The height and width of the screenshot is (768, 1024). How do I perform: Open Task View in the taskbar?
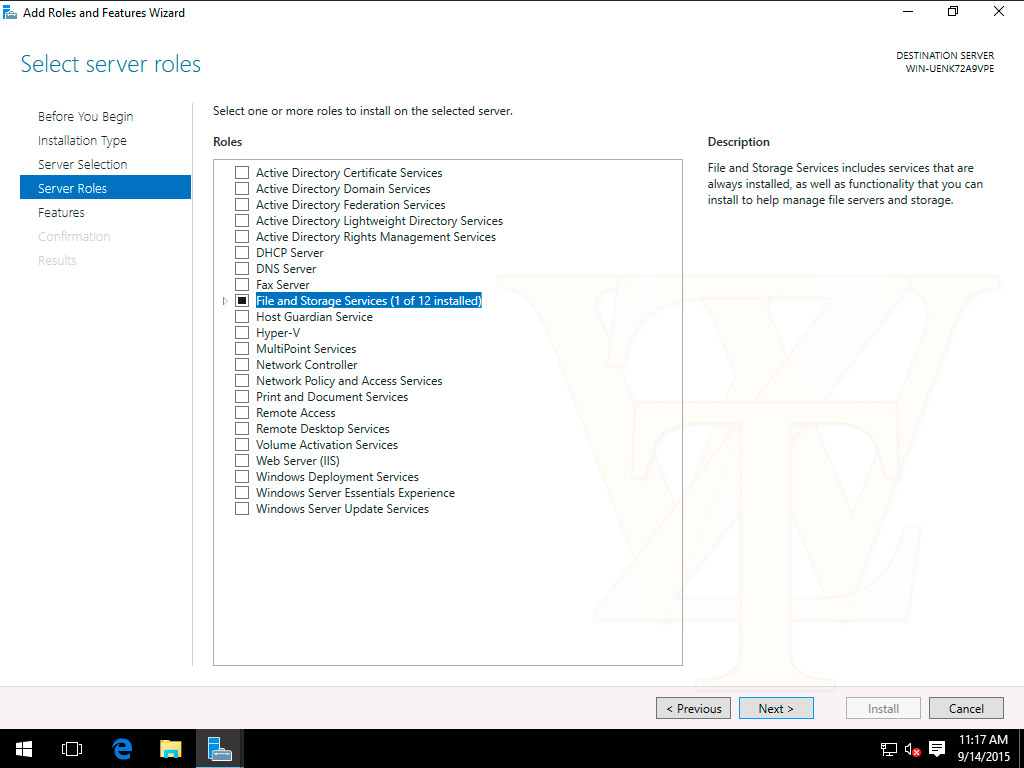coord(71,748)
